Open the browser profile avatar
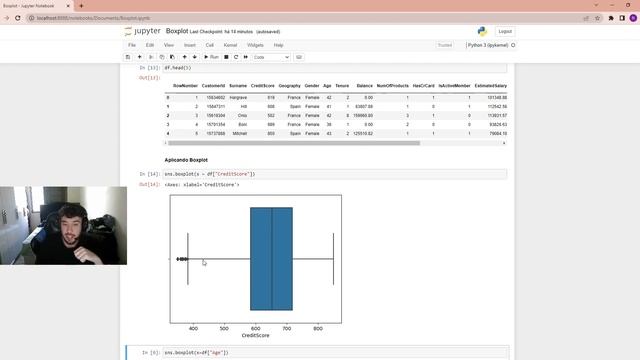 633,18
